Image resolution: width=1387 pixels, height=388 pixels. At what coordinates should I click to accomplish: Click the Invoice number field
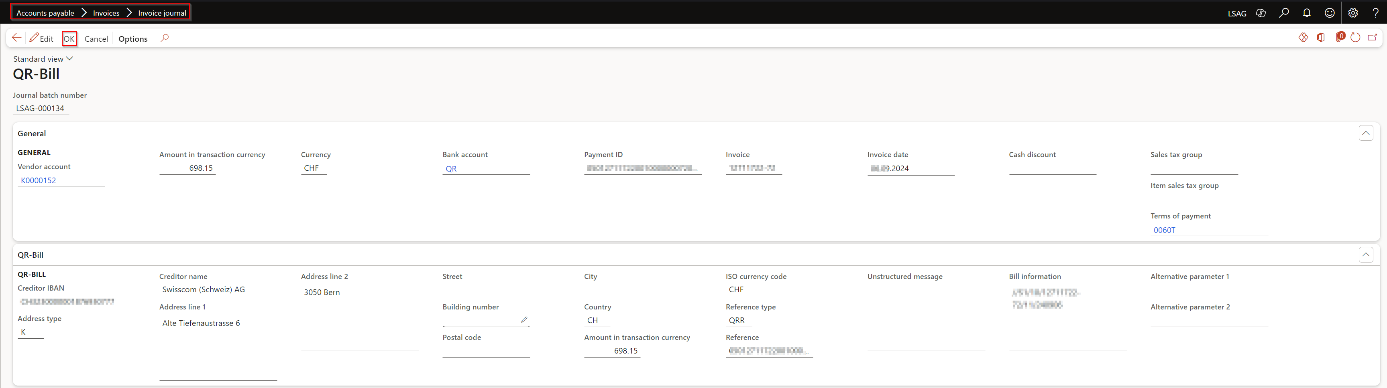(x=754, y=169)
